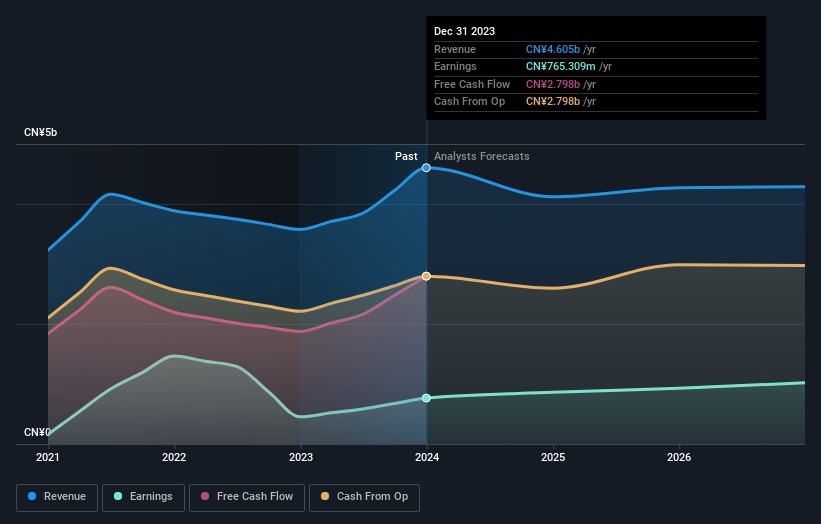Screen dimensions: 821x524
Task: Click the Revenue label in tooltip
Action: [455, 49]
